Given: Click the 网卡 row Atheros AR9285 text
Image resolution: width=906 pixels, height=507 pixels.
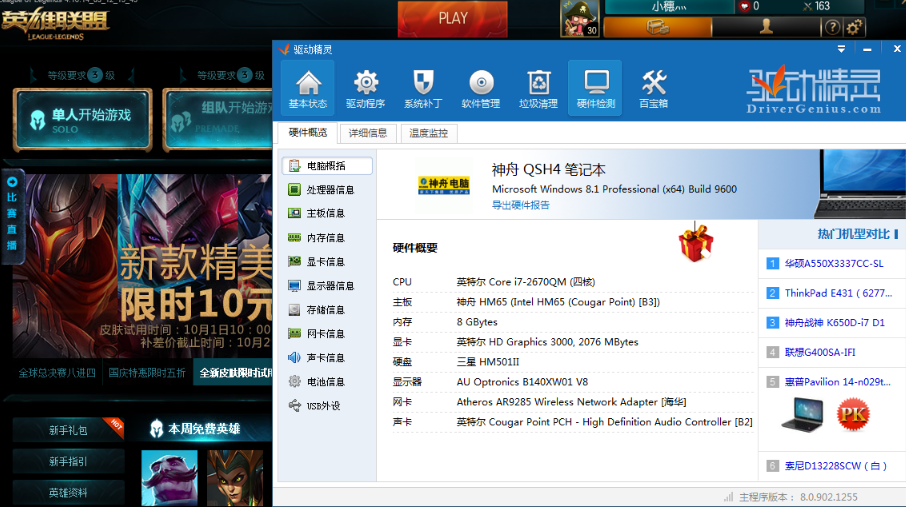Looking at the screenshot, I should coord(571,402).
